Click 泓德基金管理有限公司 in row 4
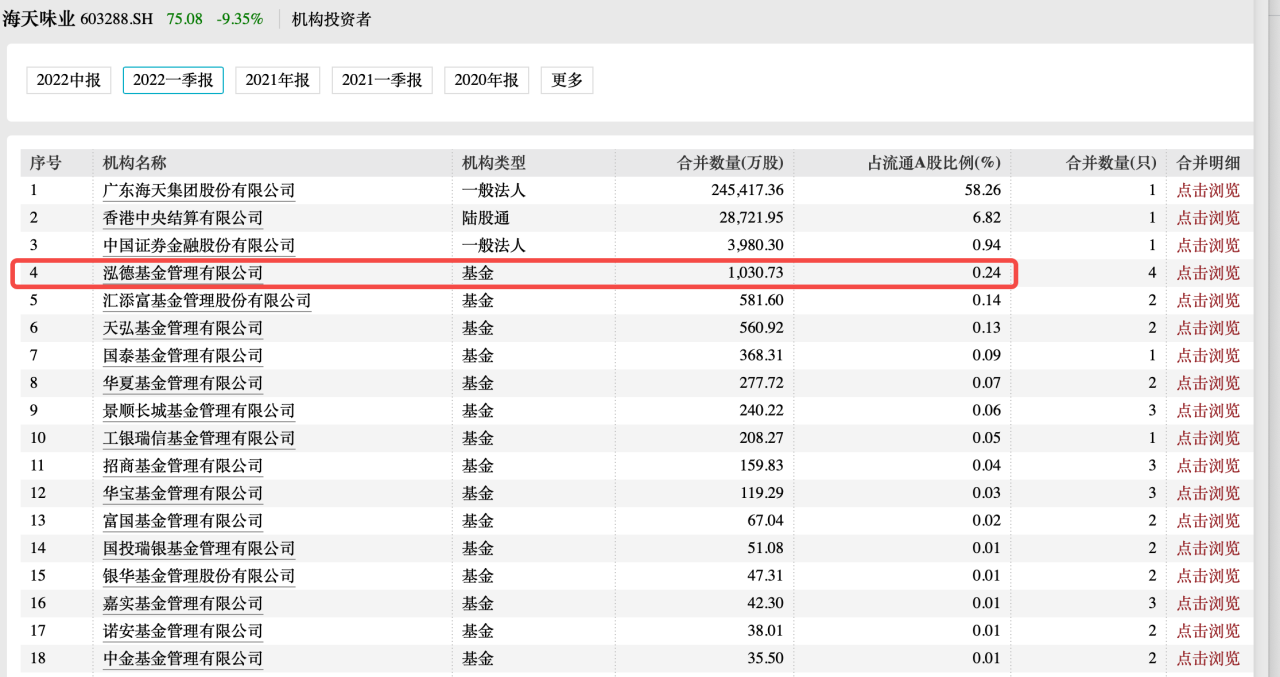The width and height of the screenshot is (1280, 677). pyautogui.click(x=183, y=273)
